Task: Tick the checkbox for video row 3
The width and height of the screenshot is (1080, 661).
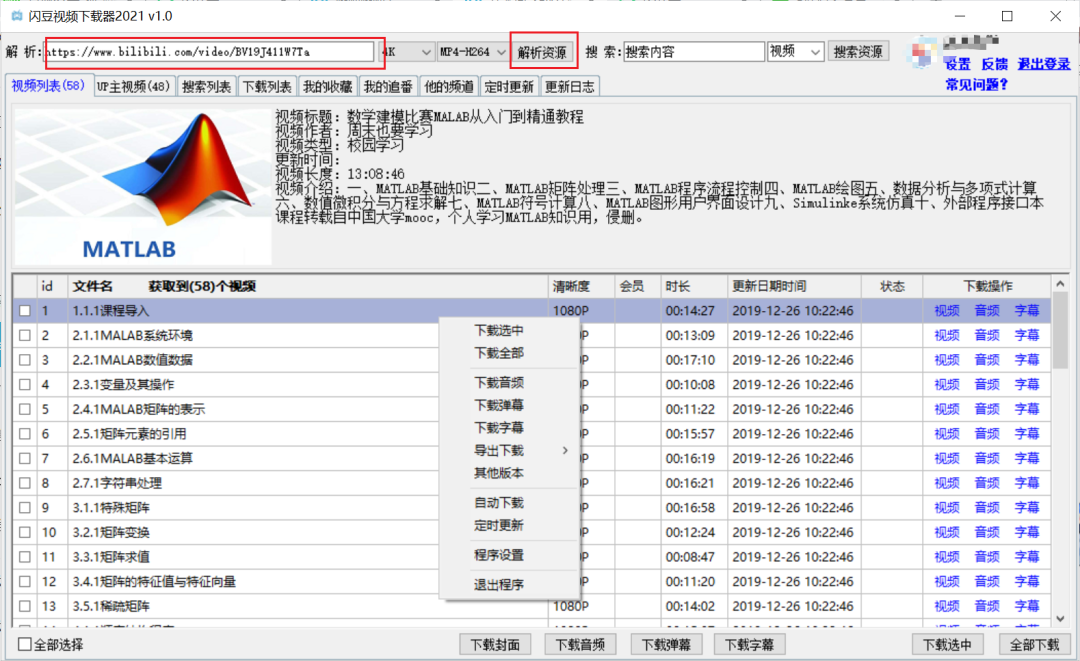Action: click(25, 360)
